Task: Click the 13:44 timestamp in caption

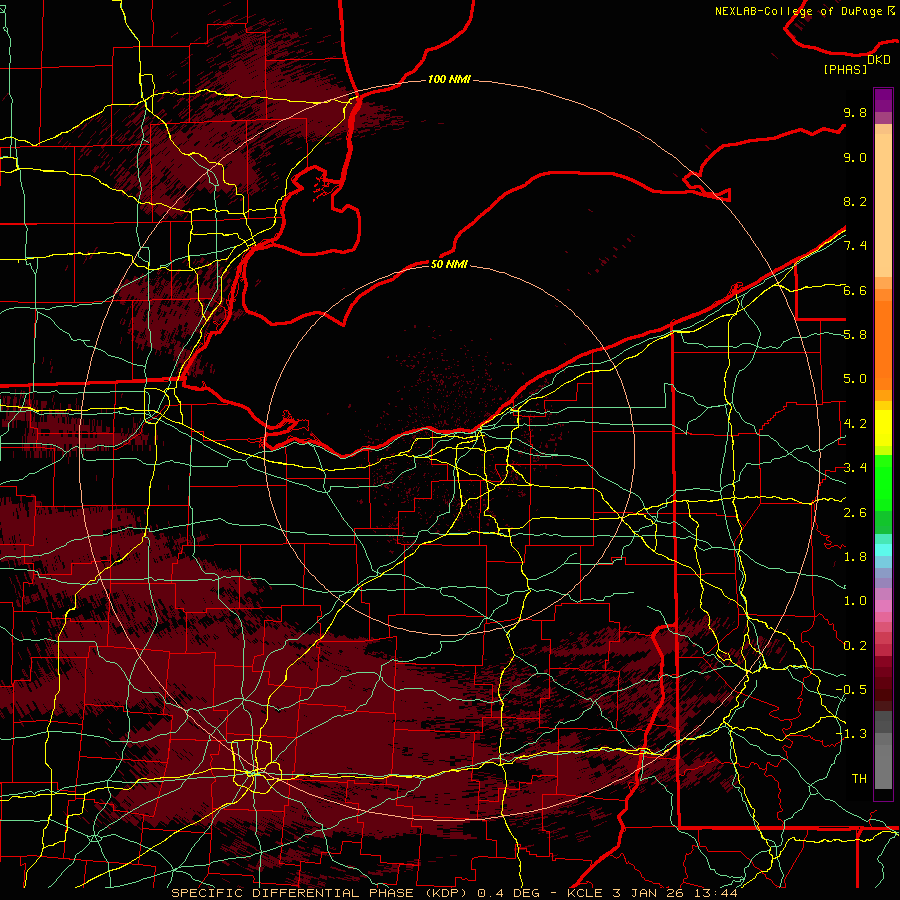Action: click(x=718, y=893)
